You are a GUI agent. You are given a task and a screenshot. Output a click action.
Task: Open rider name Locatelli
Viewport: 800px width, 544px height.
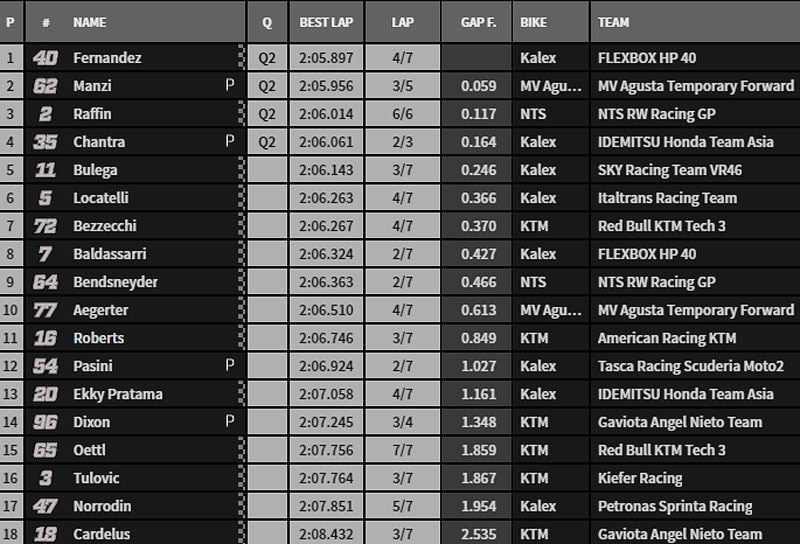pyautogui.click(x=101, y=198)
